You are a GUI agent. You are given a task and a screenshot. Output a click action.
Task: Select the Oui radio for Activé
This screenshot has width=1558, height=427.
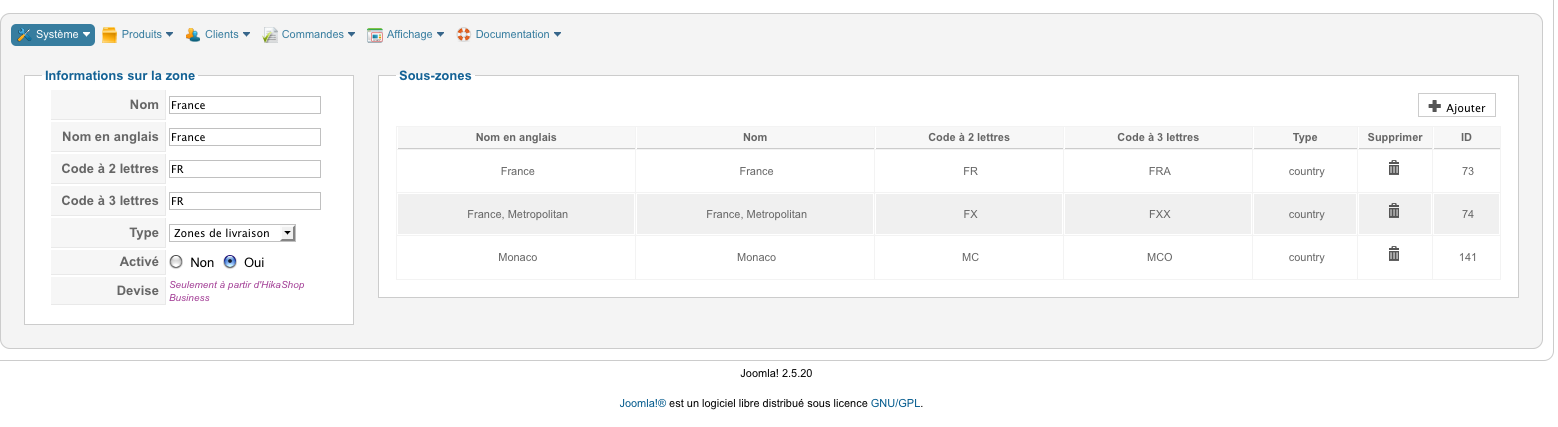230,262
